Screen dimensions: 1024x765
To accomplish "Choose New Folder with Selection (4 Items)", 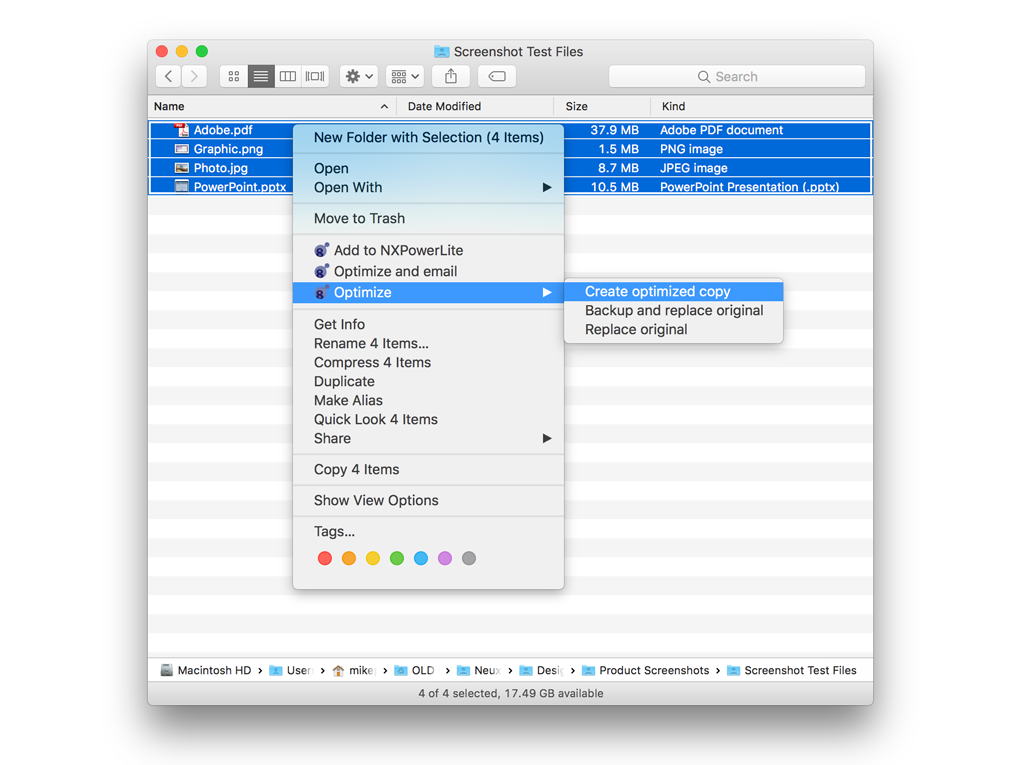I will [x=428, y=137].
